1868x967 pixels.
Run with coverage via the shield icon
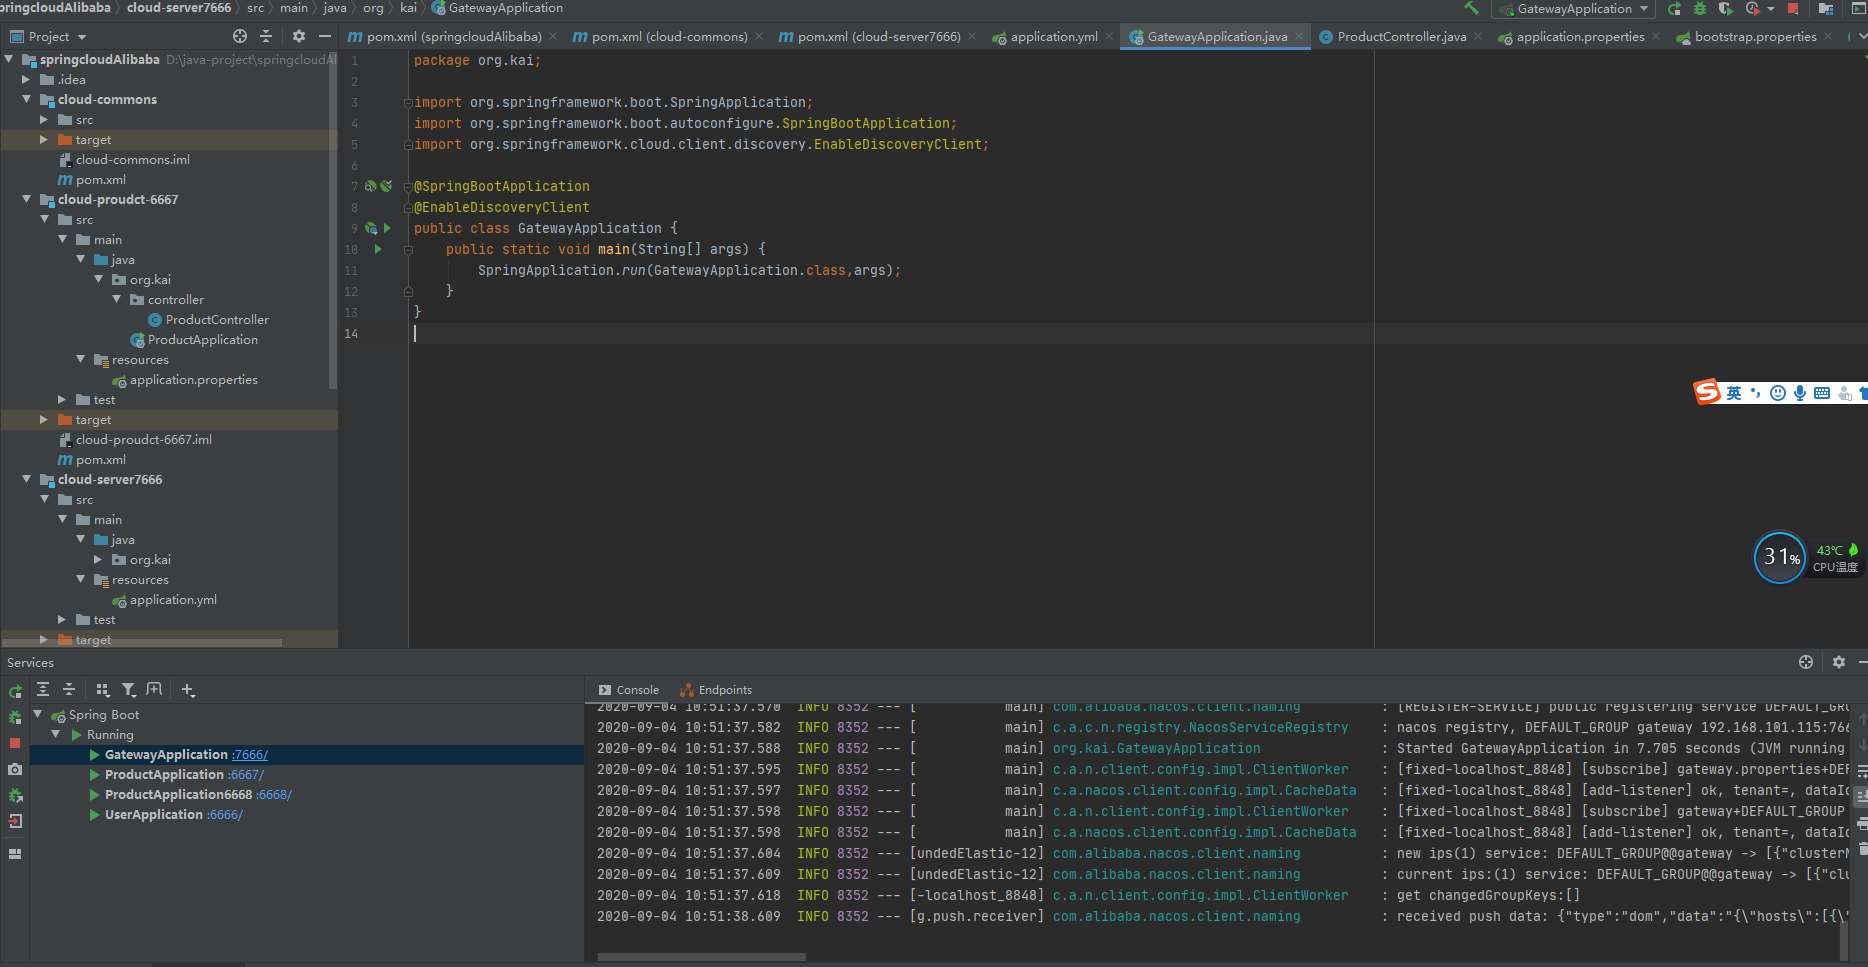click(1725, 9)
